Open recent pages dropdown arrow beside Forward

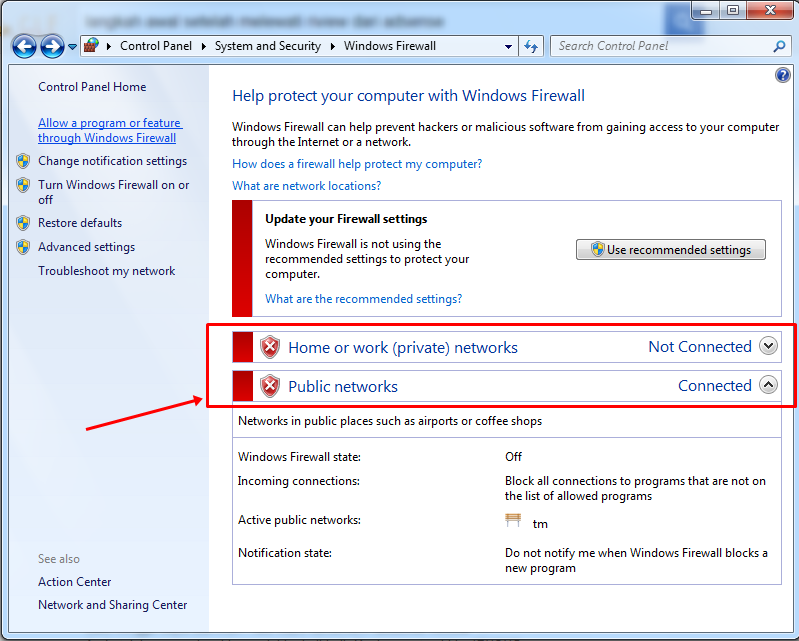coord(72,47)
